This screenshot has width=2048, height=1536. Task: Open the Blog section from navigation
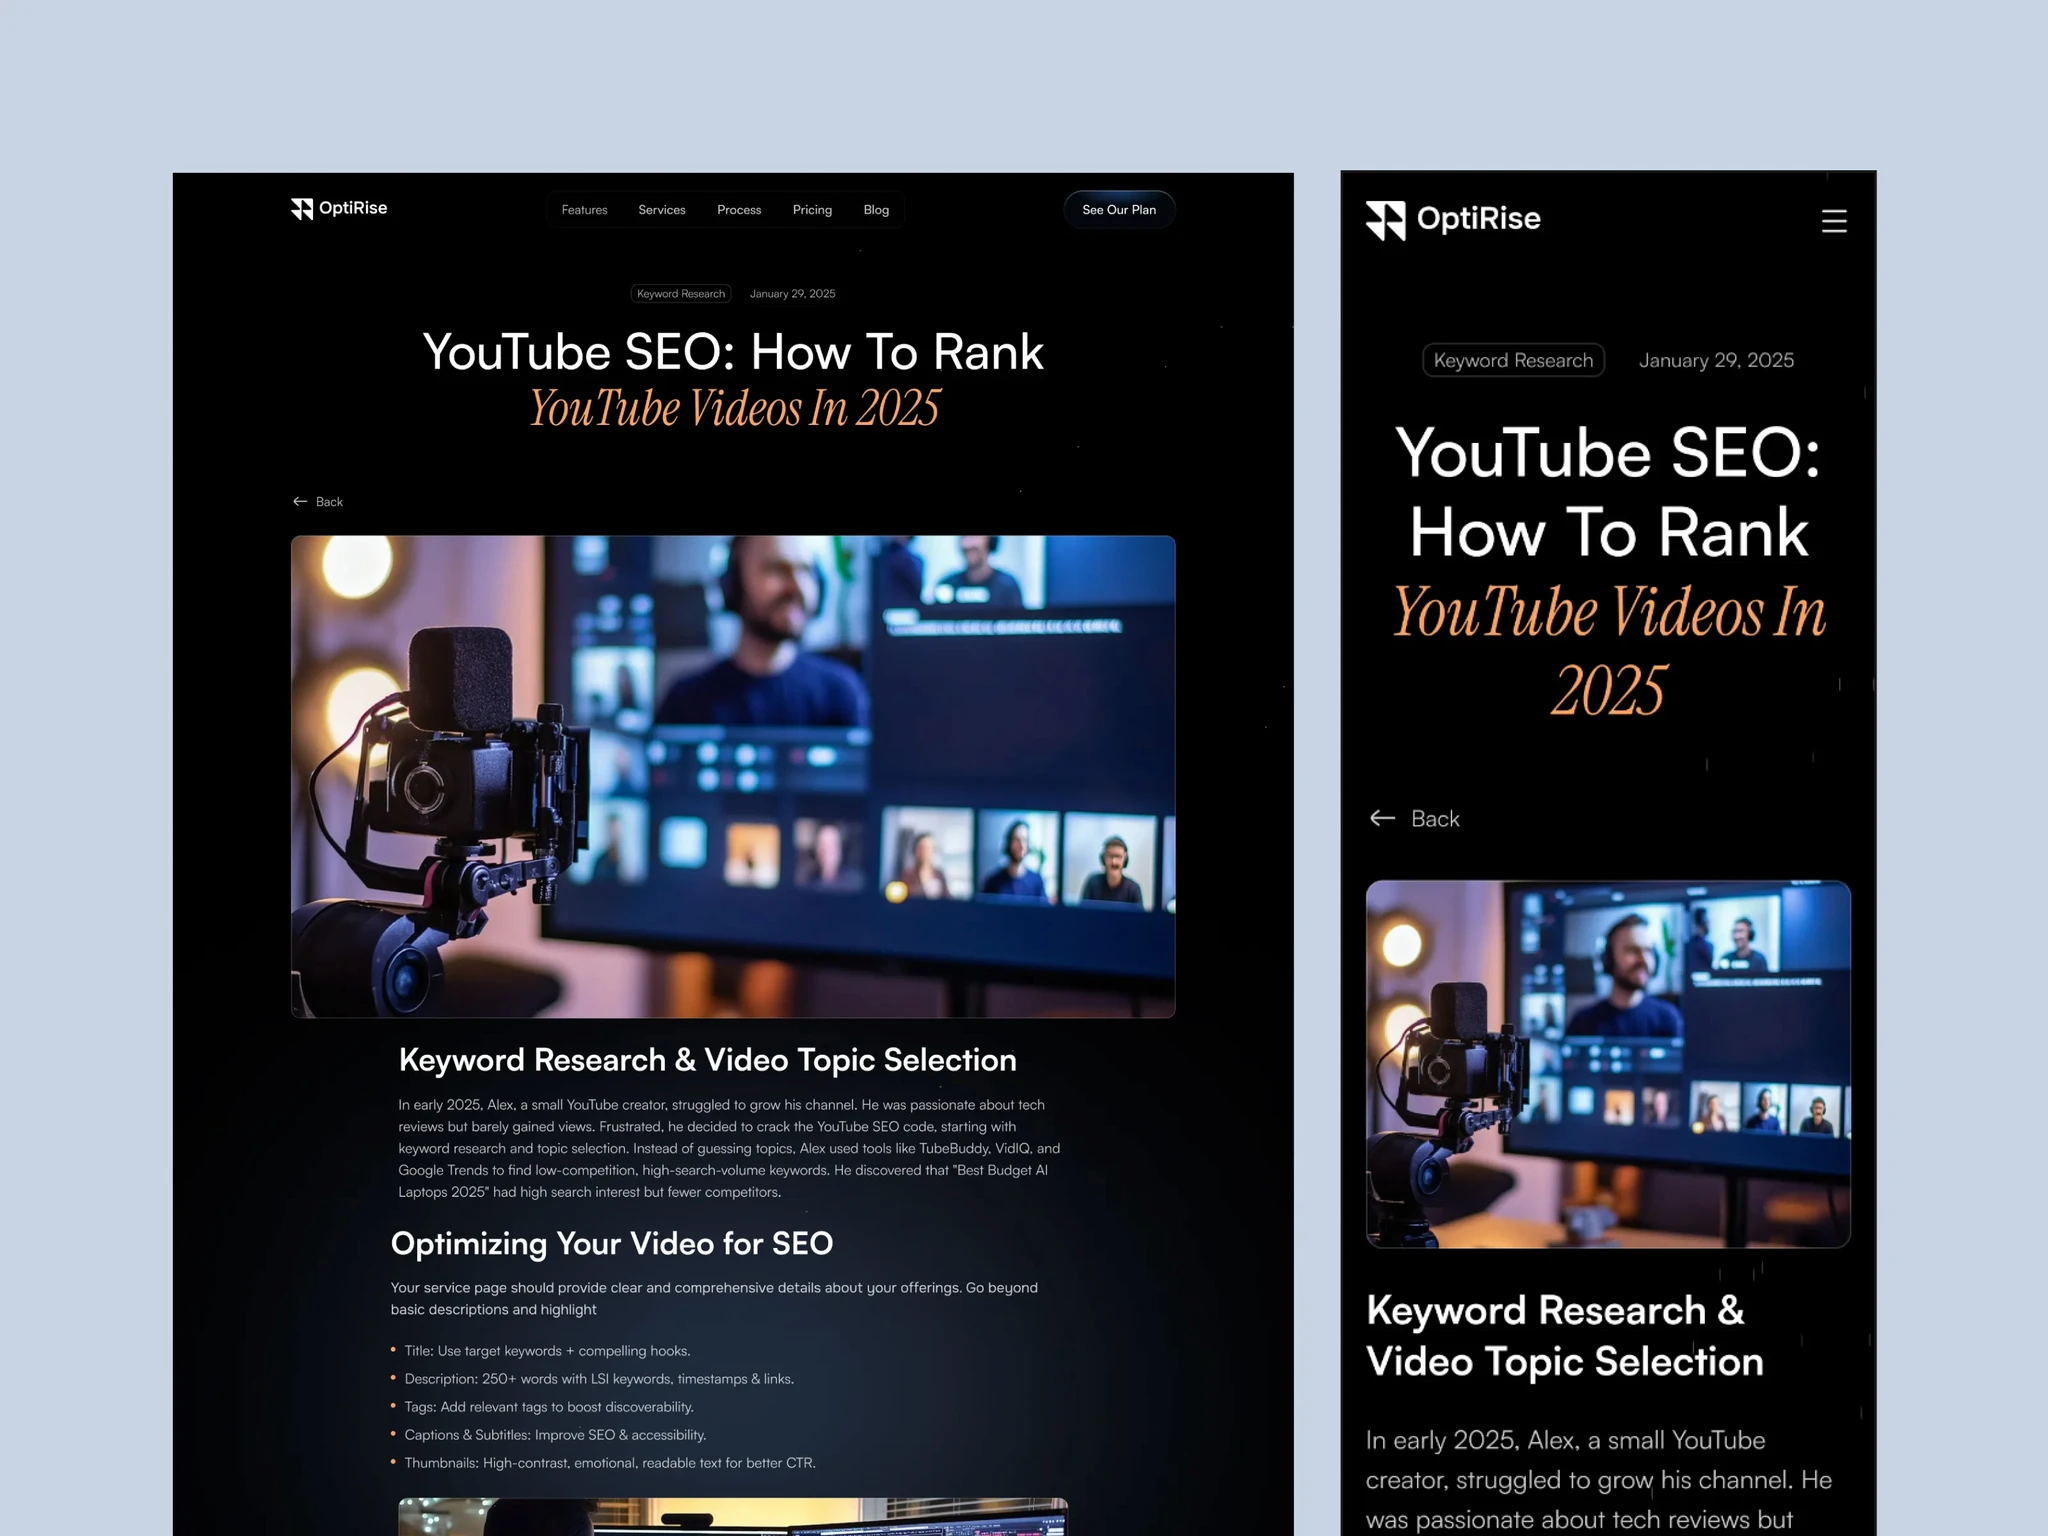click(876, 210)
